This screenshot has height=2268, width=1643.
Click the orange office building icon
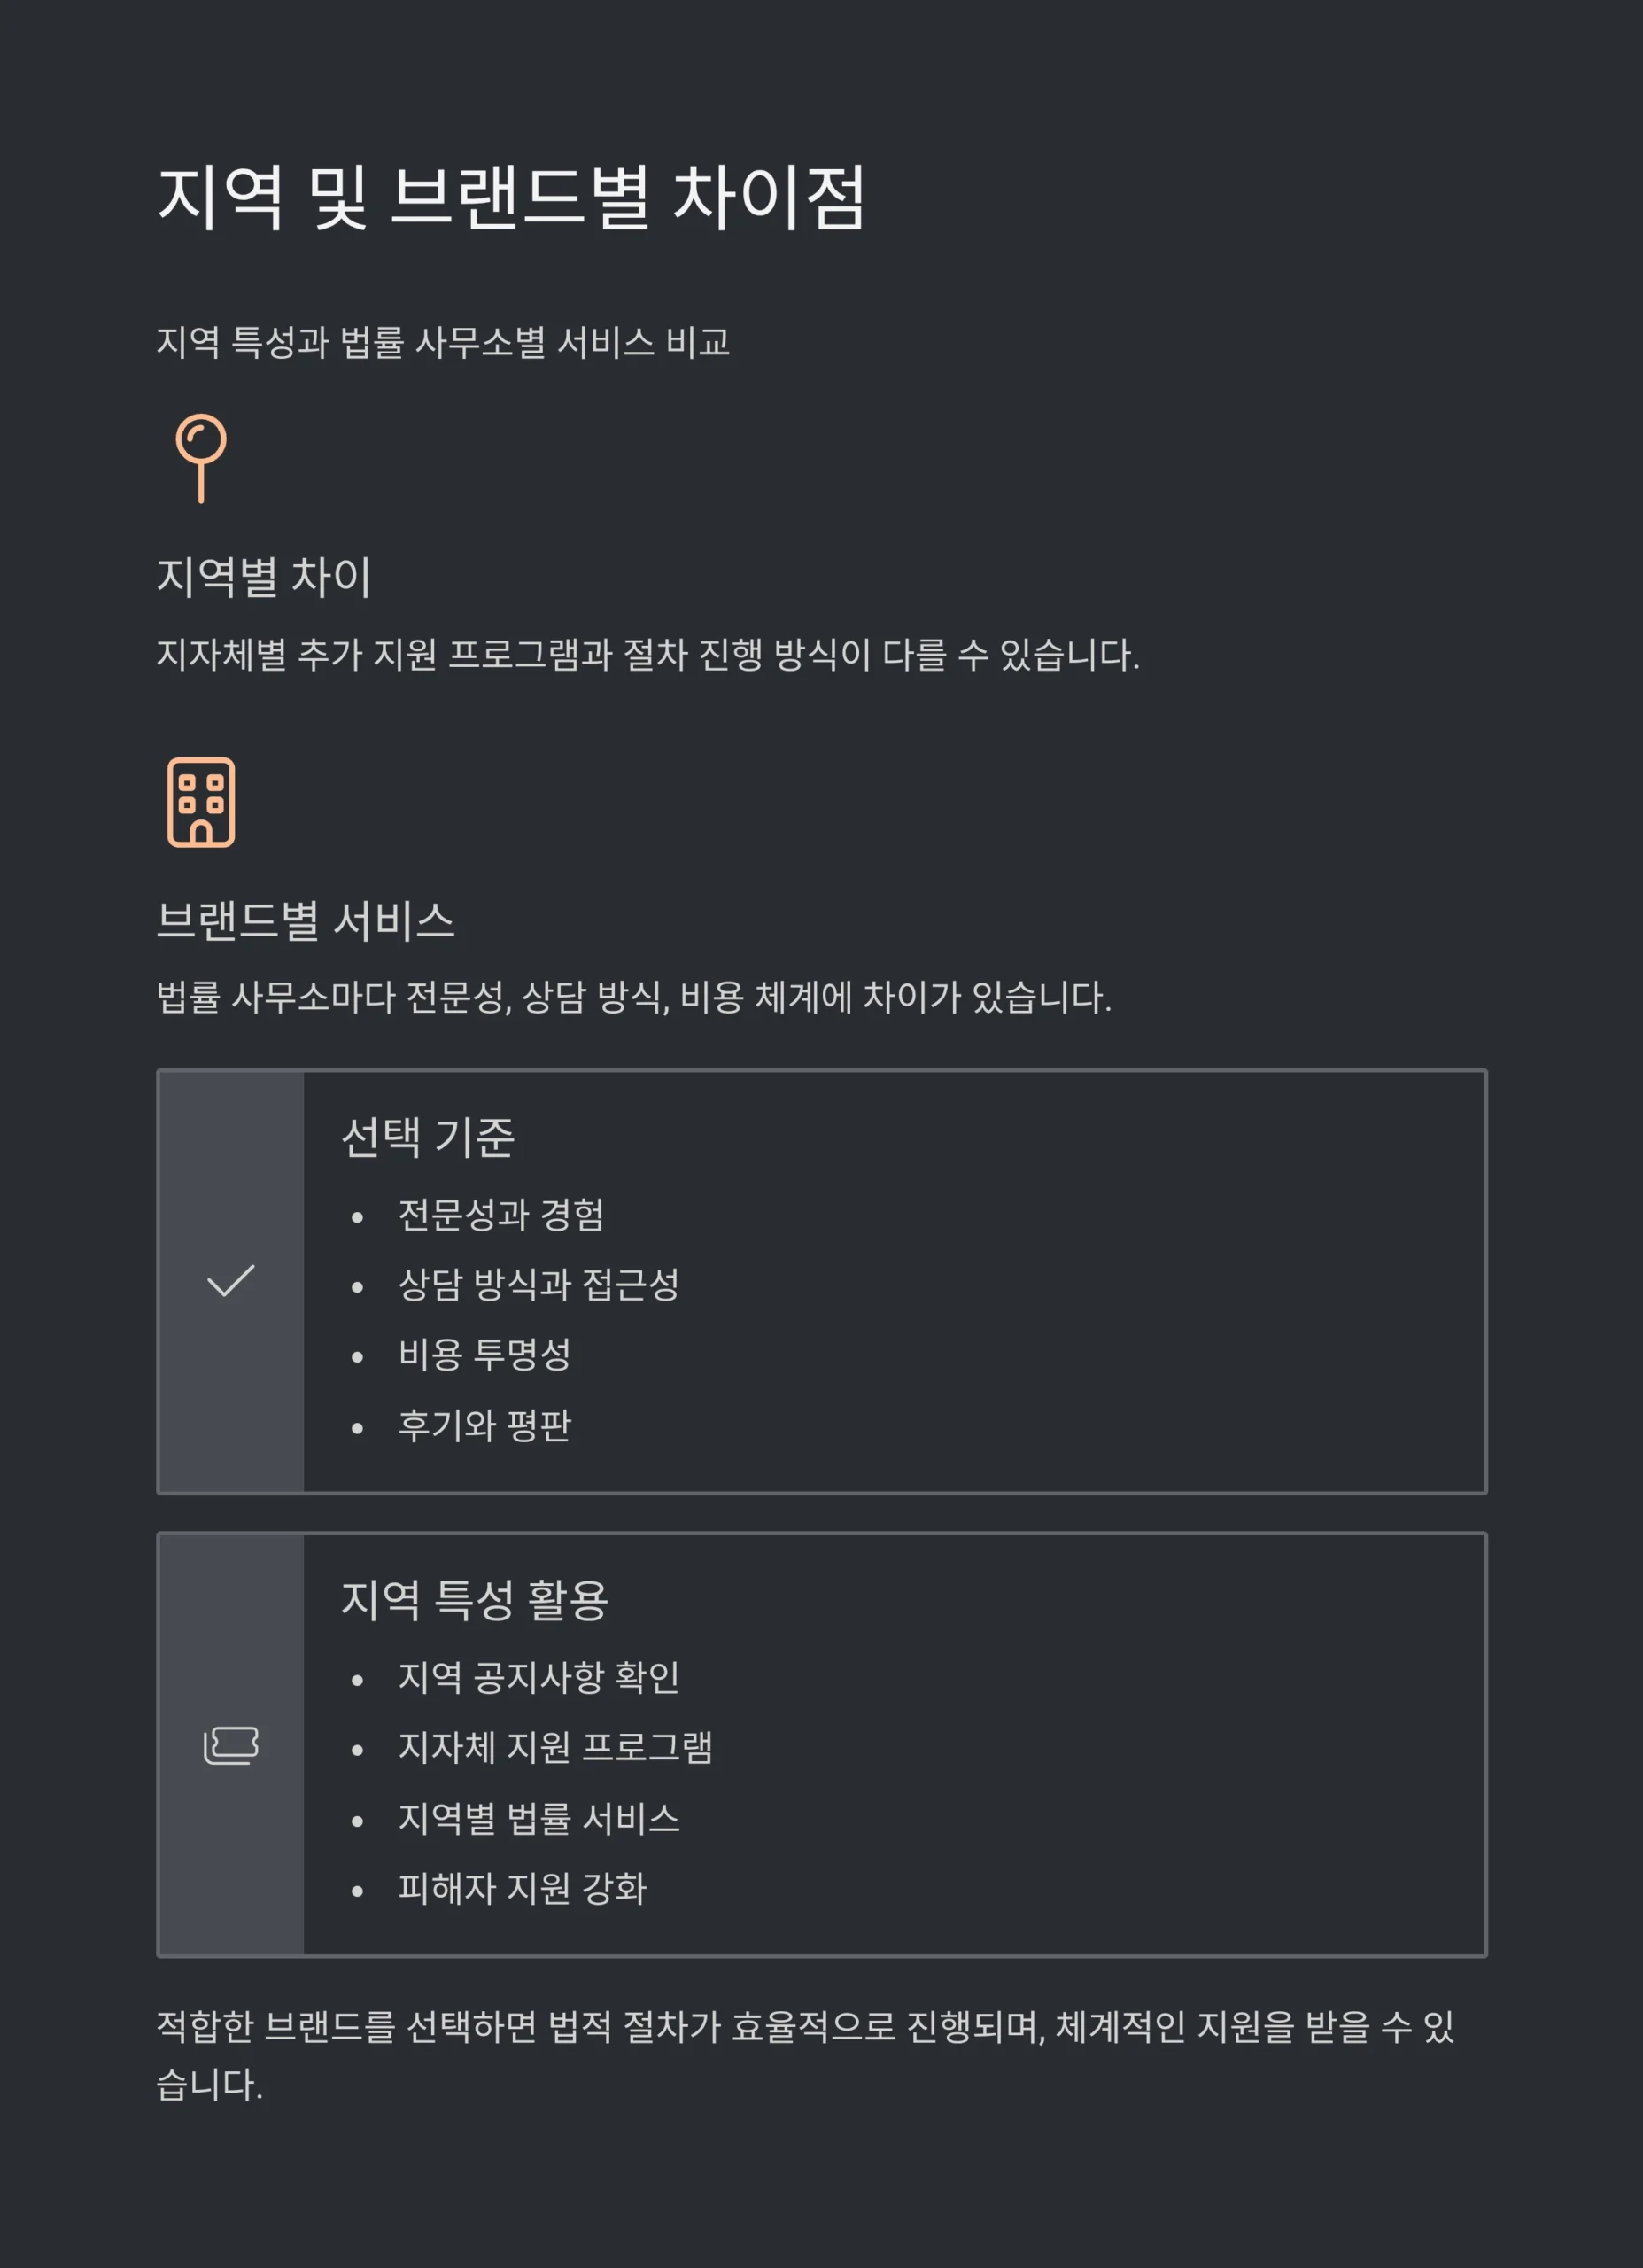(x=201, y=802)
